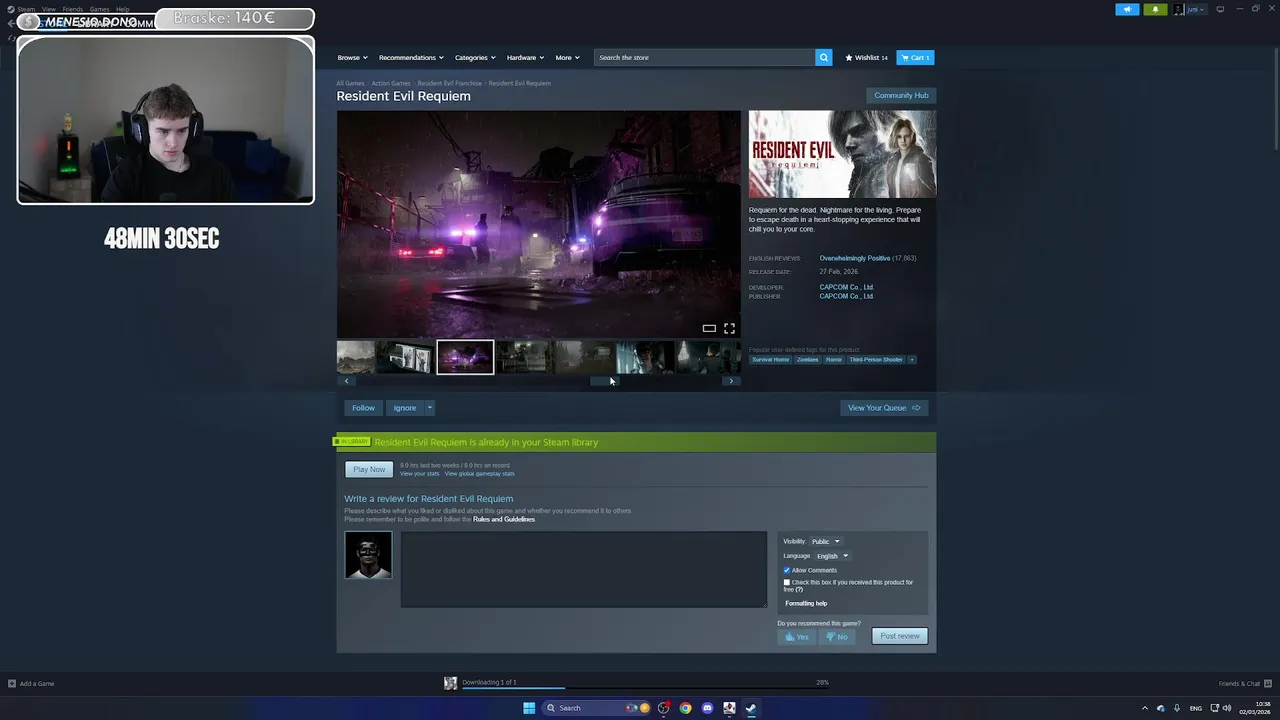1280x720 pixels.
Task: Show hidden system tray icons
Action: click(x=1145, y=708)
